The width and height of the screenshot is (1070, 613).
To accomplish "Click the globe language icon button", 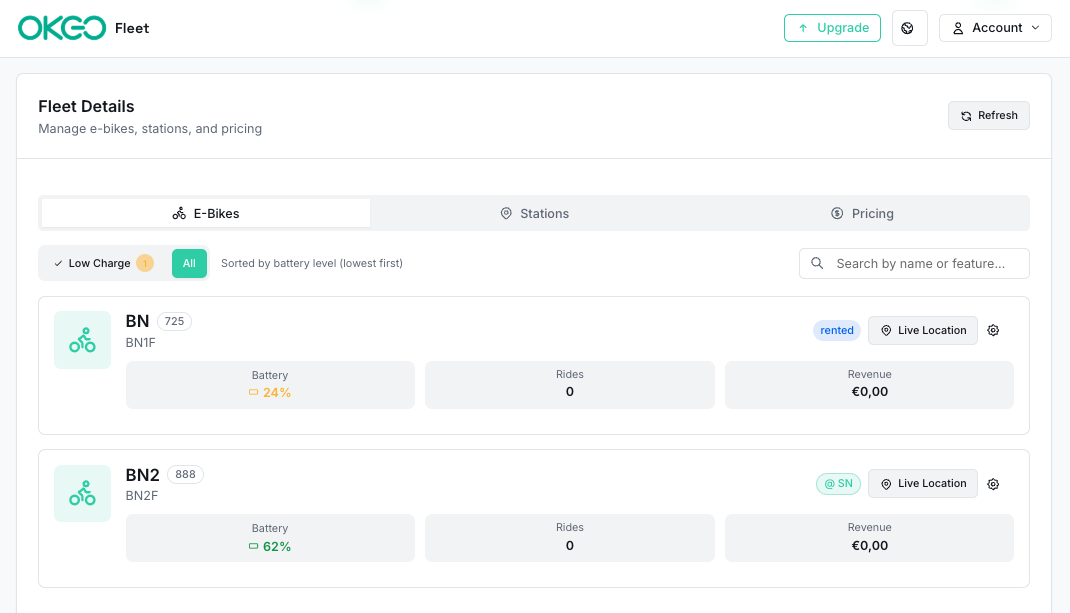I will 909,28.
